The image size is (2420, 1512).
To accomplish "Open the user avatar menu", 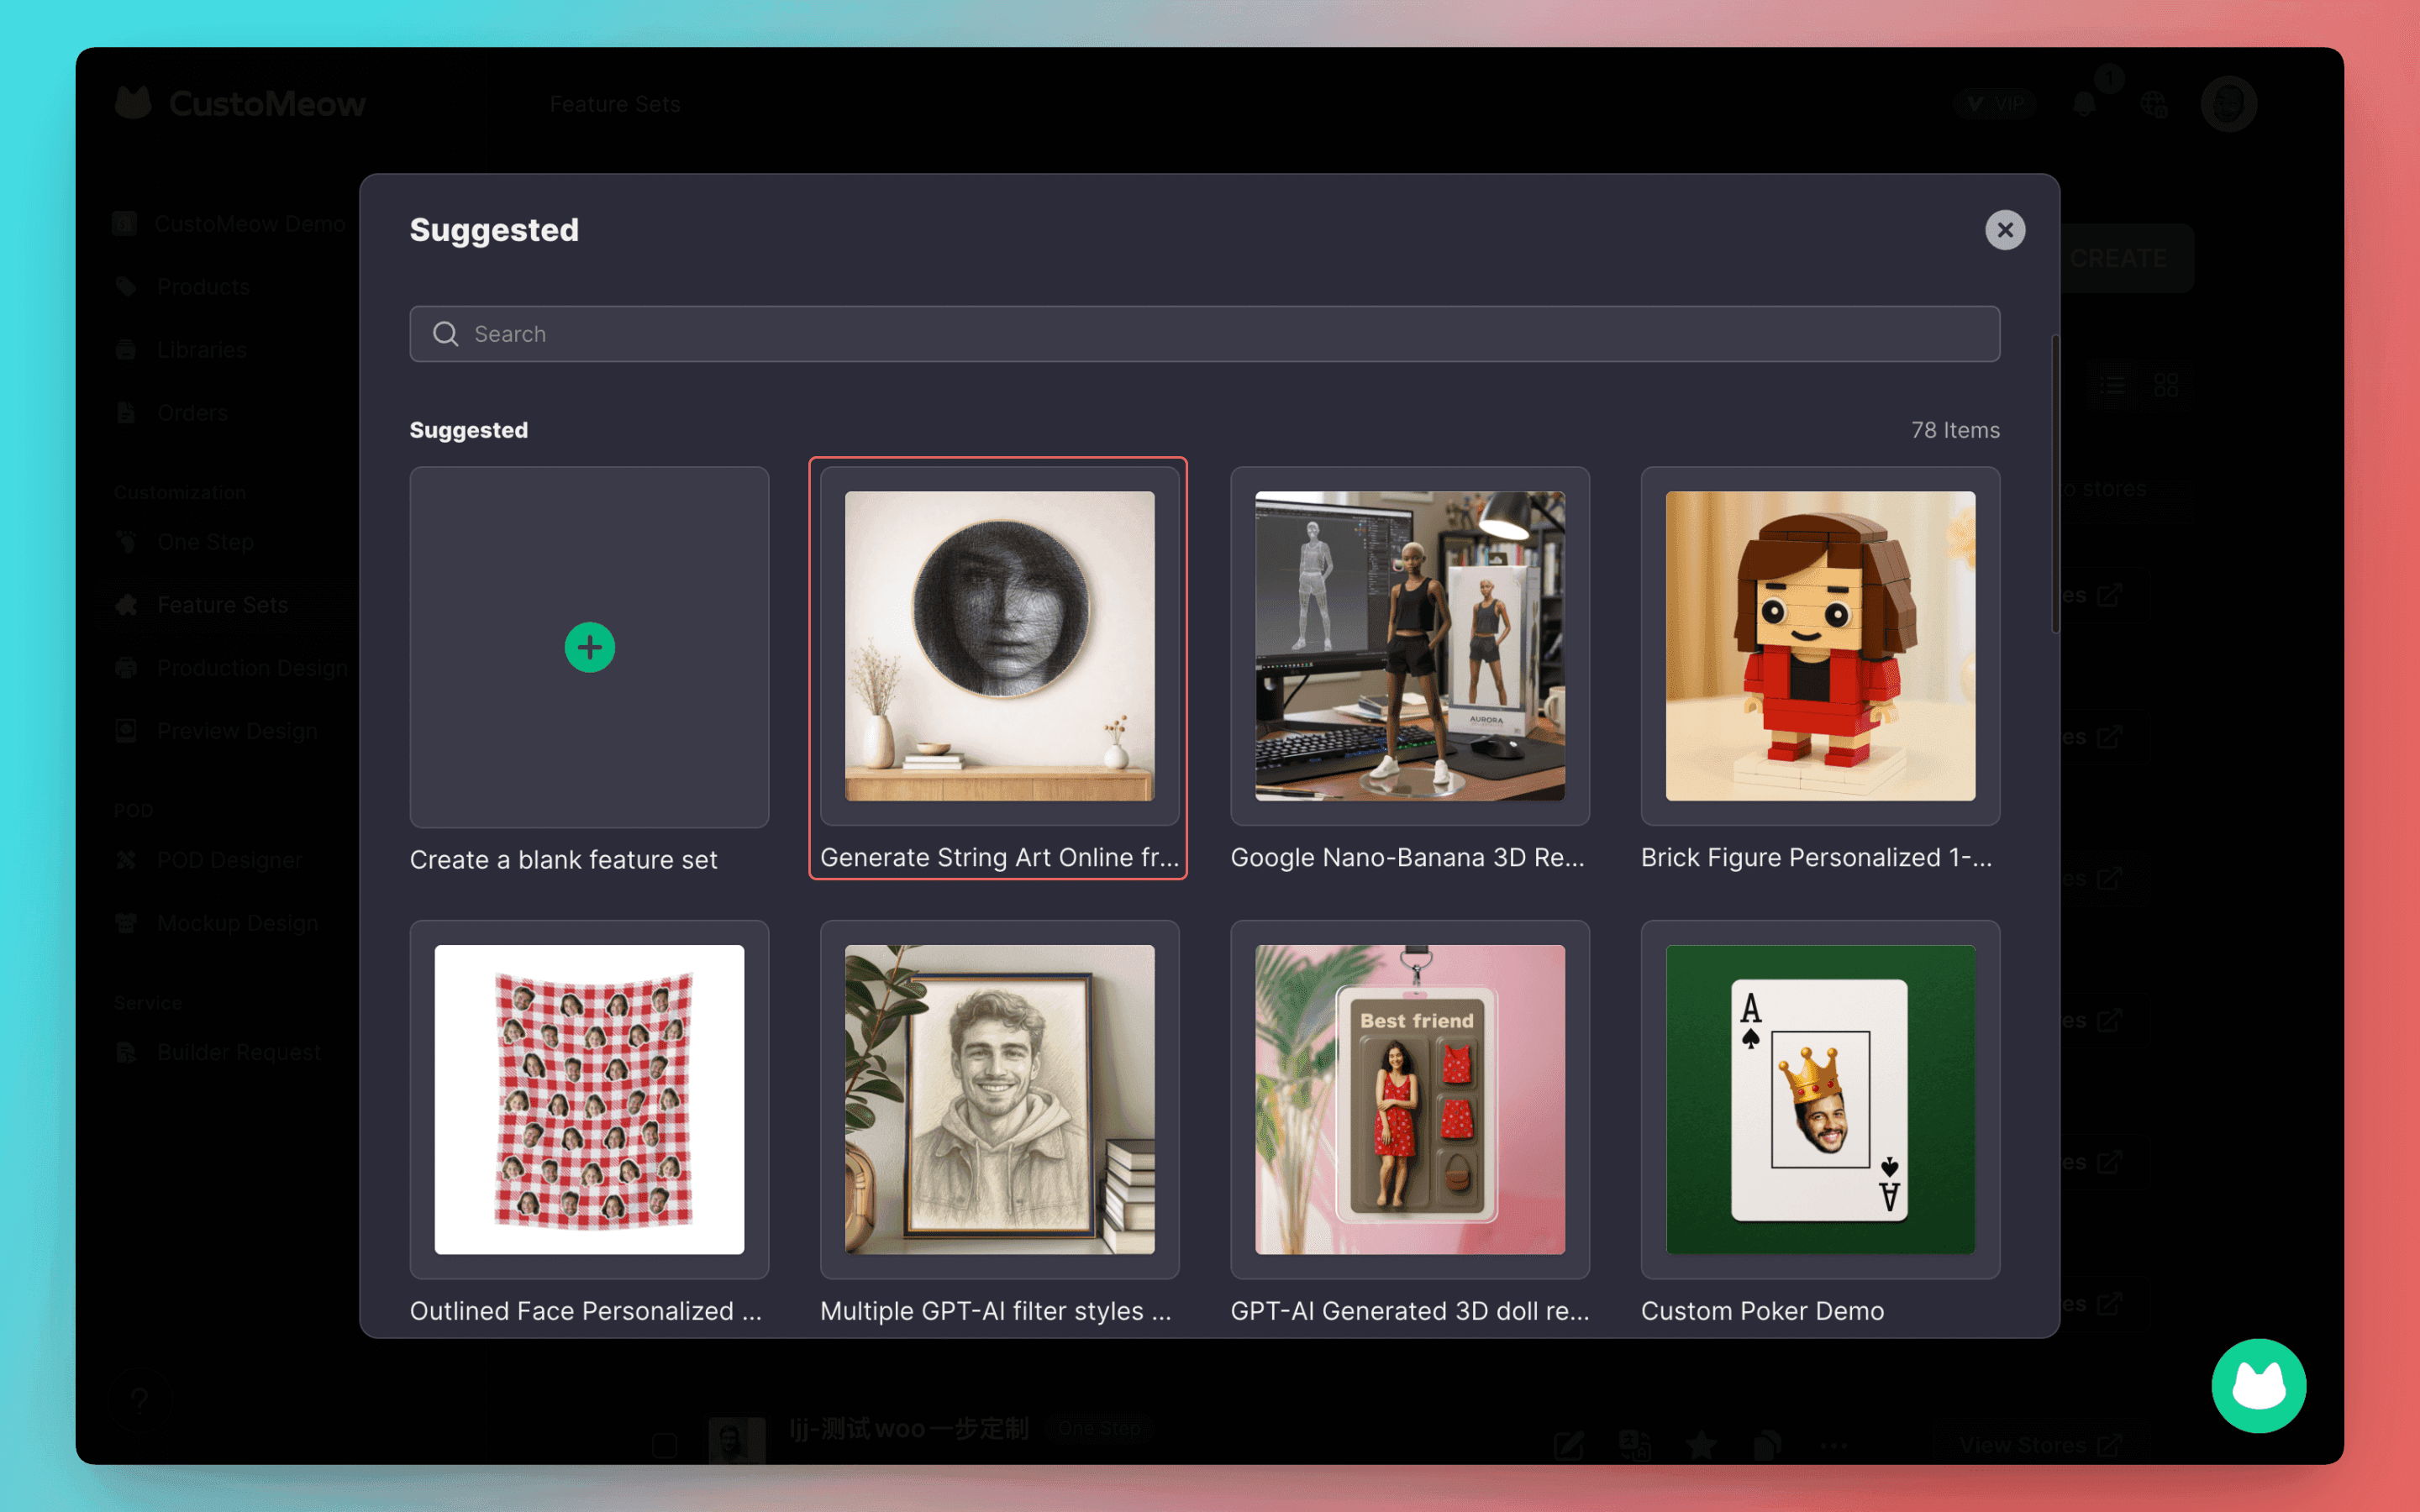I will click(x=2228, y=104).
